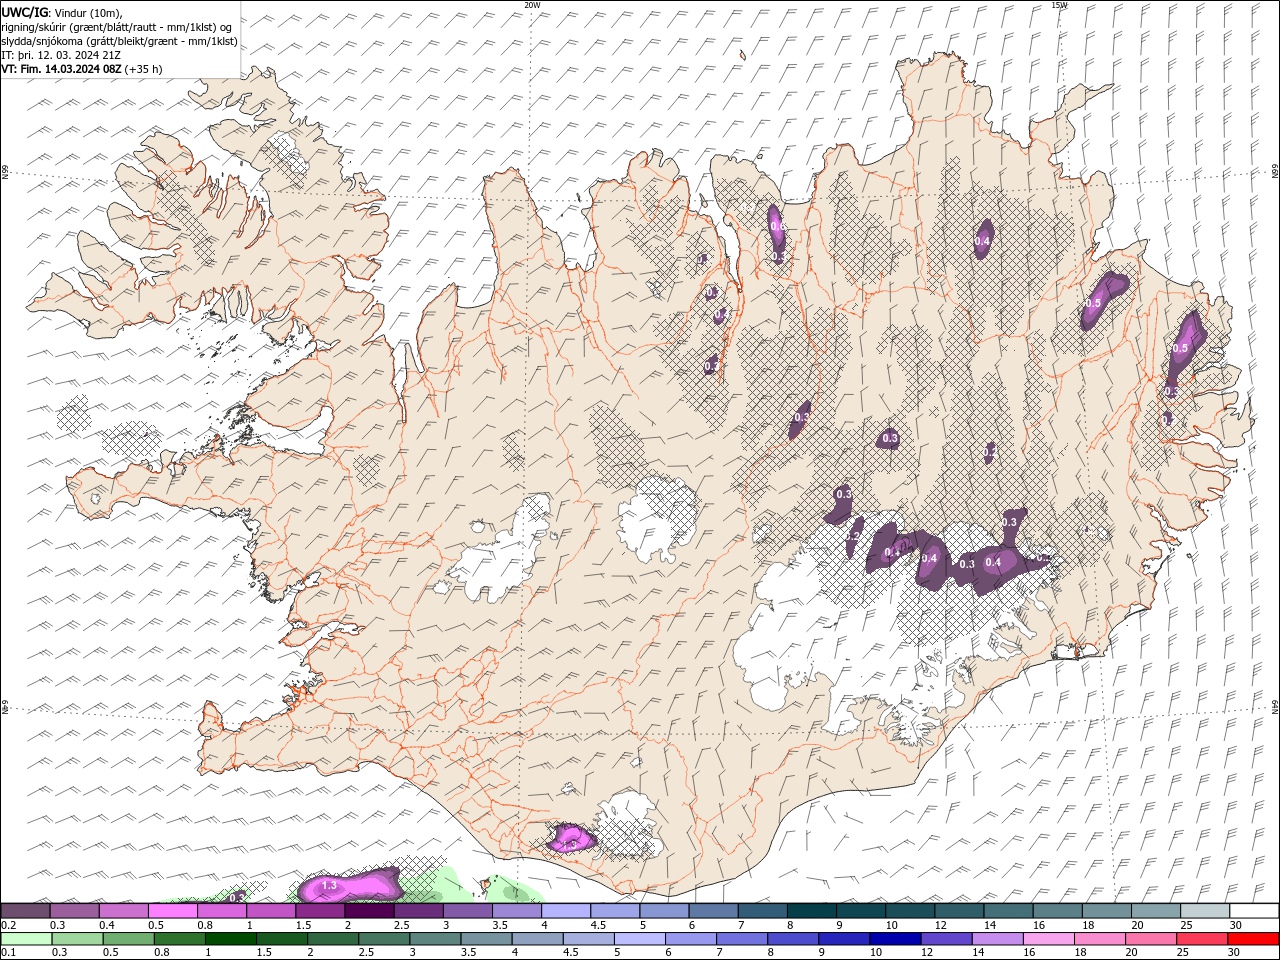Pick upper legend swatch between 4.5 and 5
Screen dimensions: 1280x960
click(x=615, y=911)
